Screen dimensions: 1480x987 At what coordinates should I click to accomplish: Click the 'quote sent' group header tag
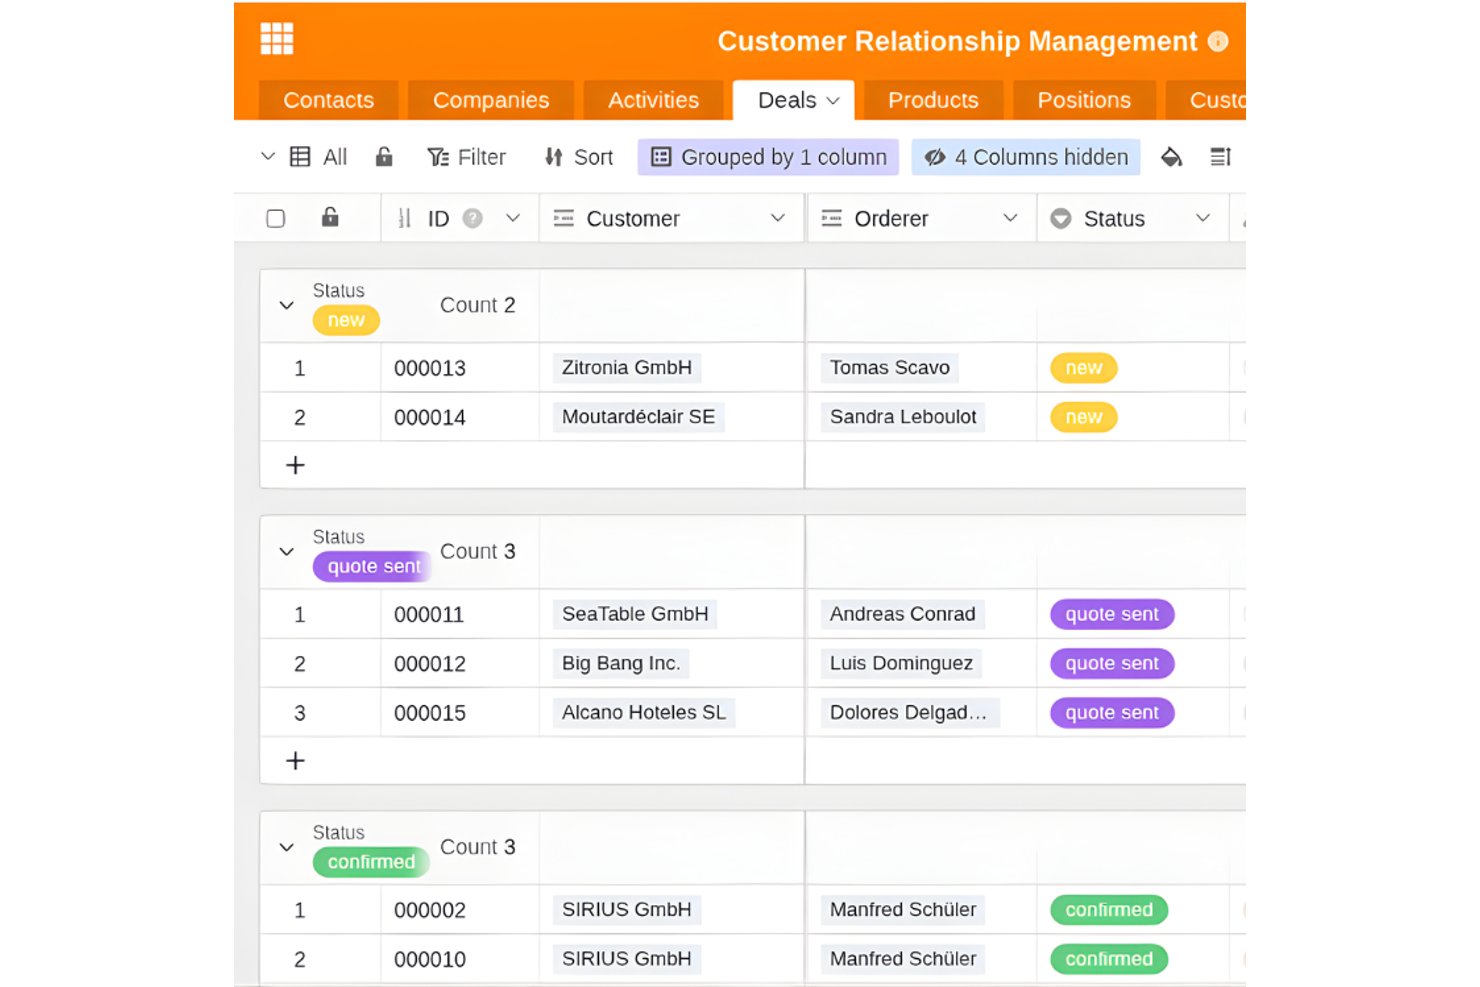374,566
